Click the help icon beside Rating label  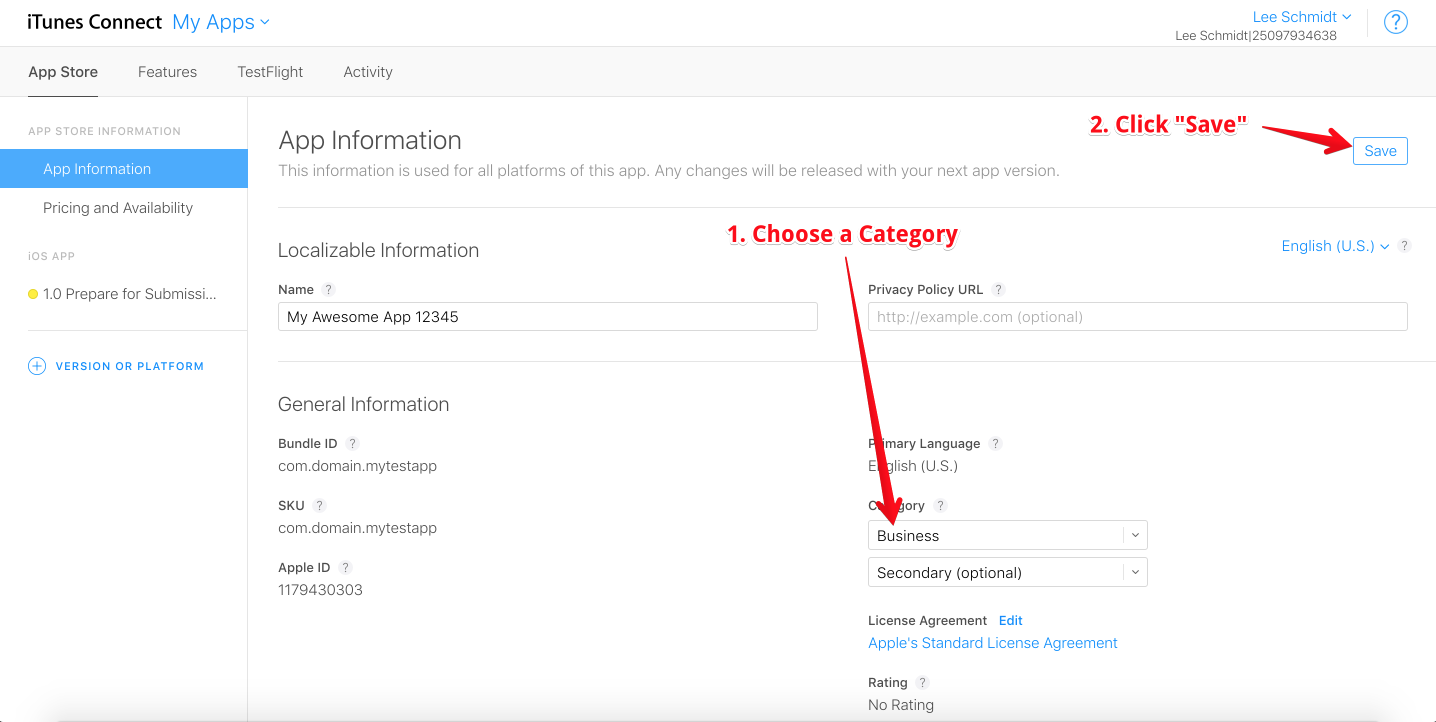pos(922,682)
